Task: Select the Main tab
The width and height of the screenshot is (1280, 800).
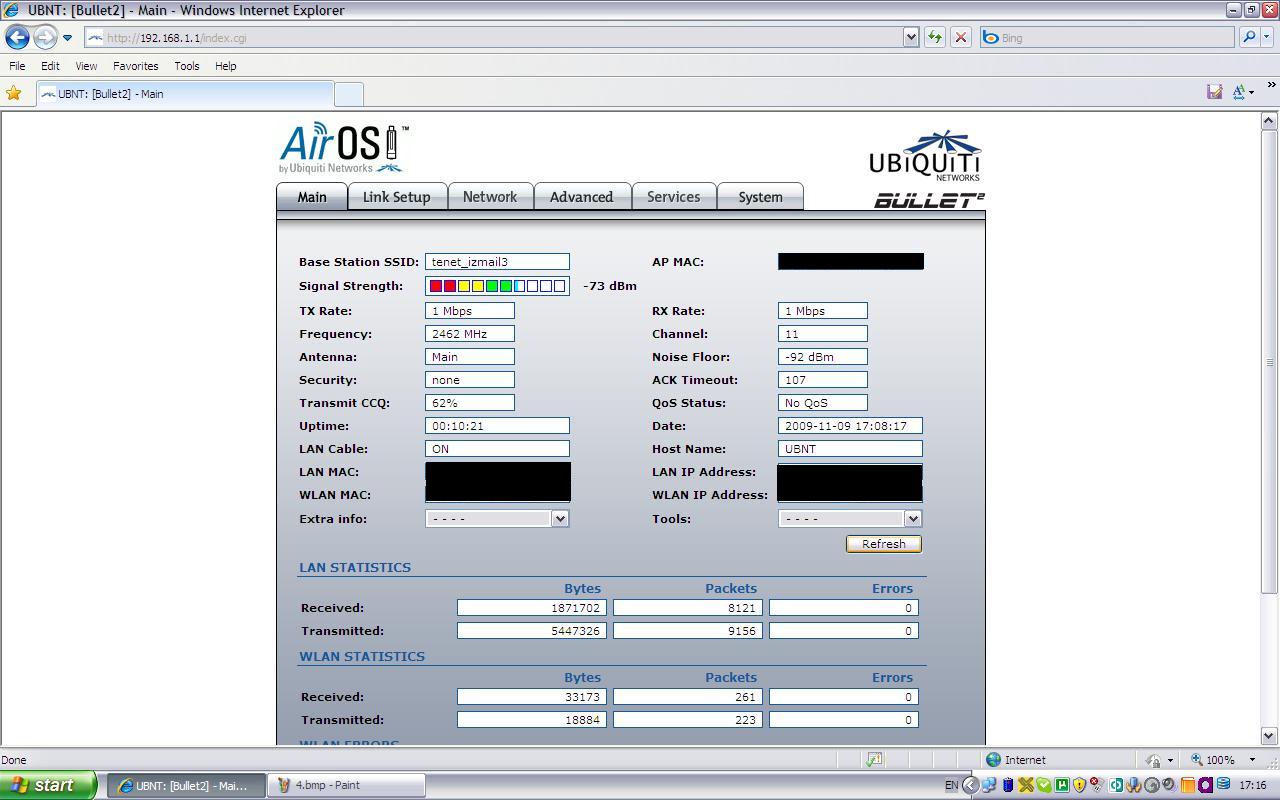Action: click(x=312, y=197)
